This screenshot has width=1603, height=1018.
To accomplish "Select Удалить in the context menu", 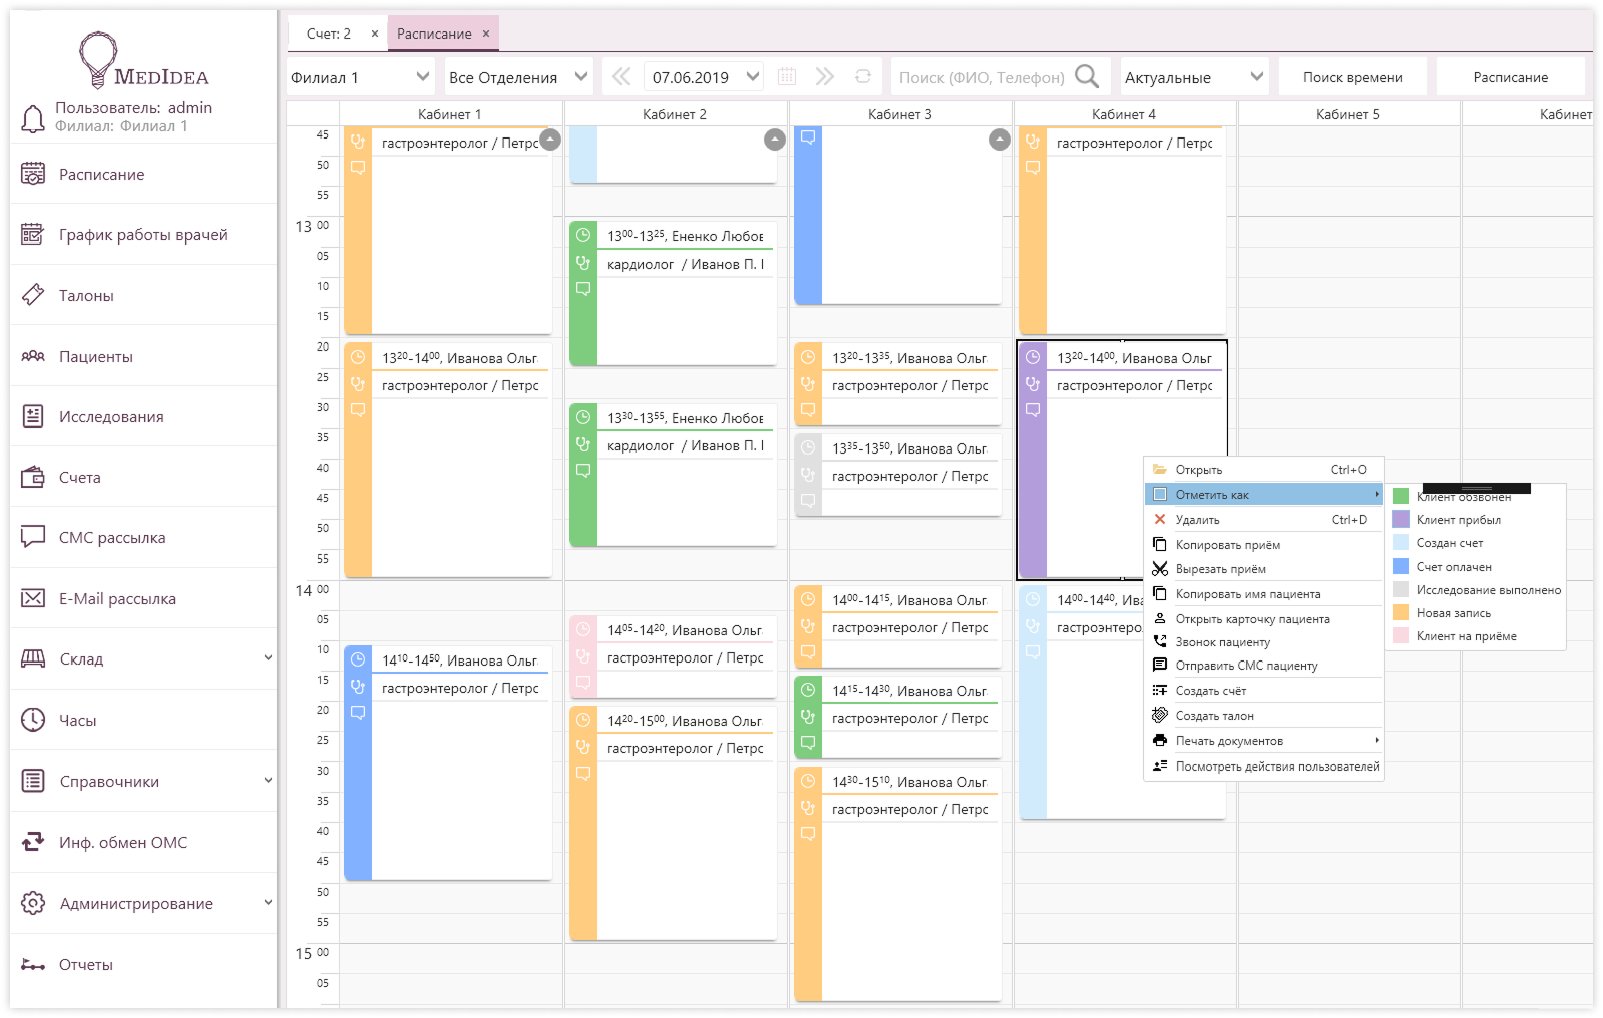I will pyautogui.click(x=1197, y=520).
